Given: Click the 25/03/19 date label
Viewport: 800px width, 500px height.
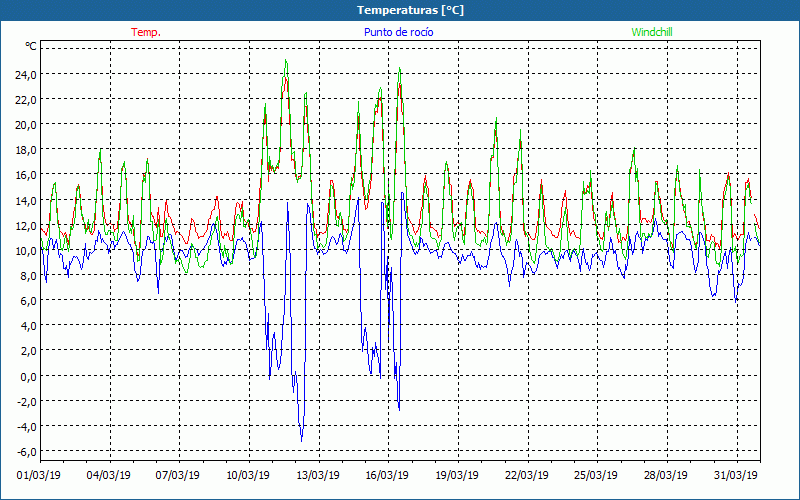Looking at the screenshot, I should (x=597, y=475).
